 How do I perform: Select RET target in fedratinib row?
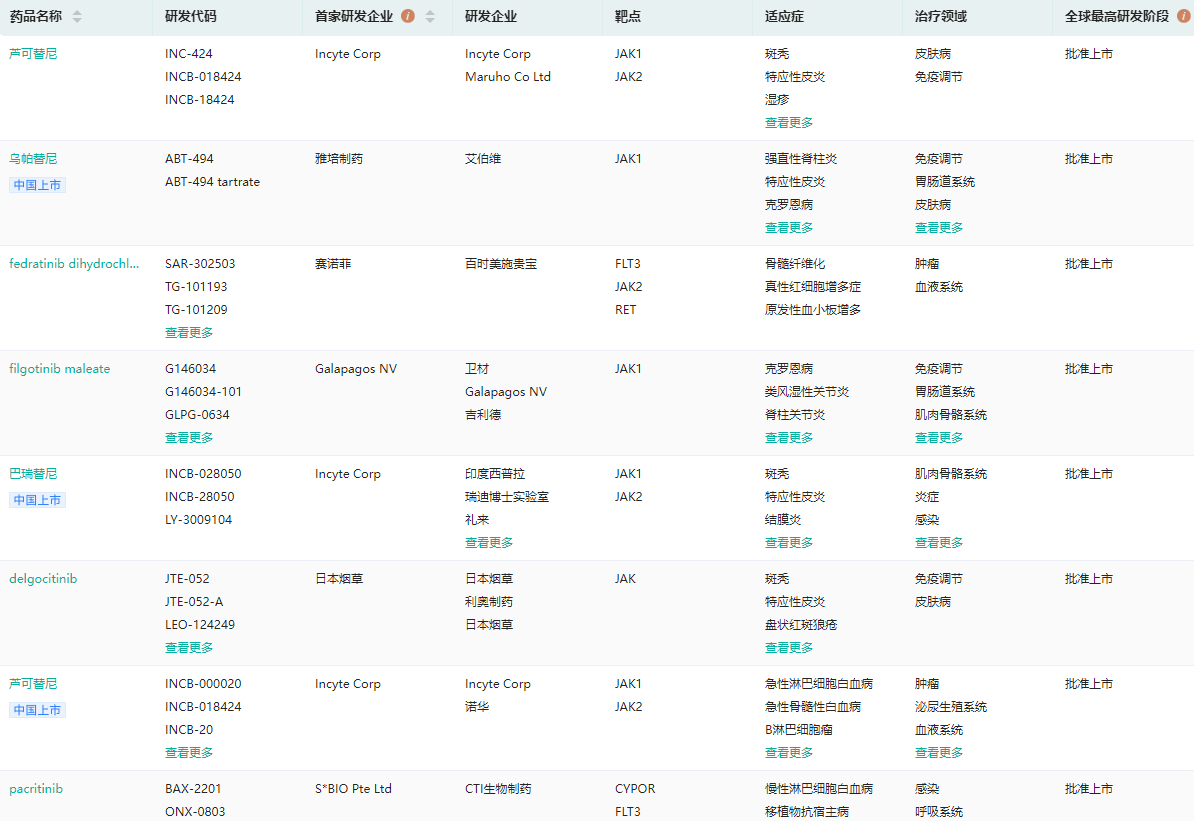coord(625,310)
